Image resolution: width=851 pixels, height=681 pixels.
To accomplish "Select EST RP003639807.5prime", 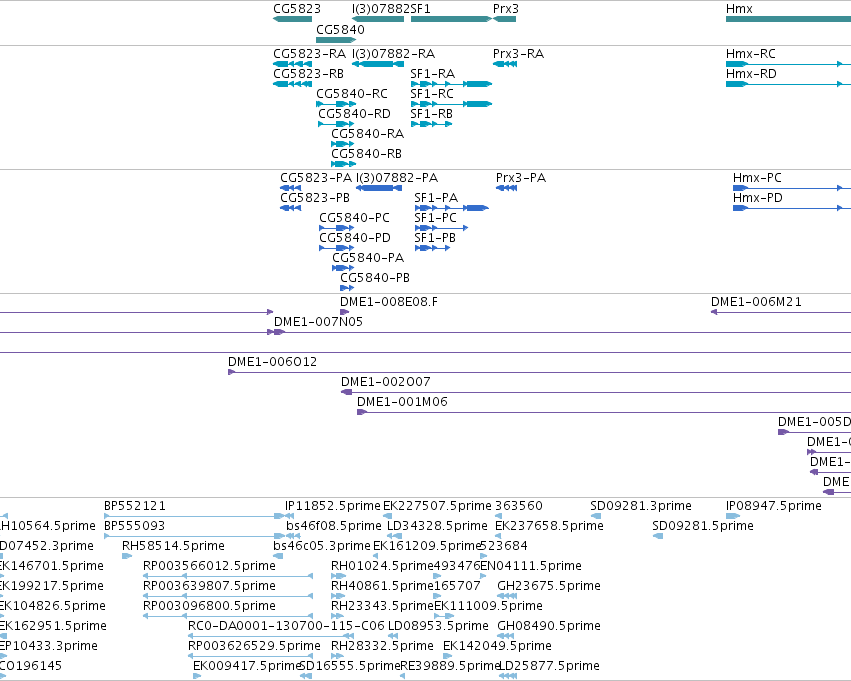I will (209, 587).
